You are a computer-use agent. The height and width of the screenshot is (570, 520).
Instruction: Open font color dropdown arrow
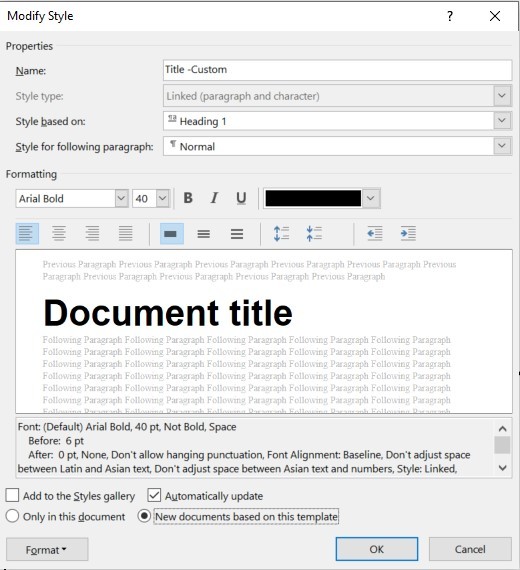point(371,198)
